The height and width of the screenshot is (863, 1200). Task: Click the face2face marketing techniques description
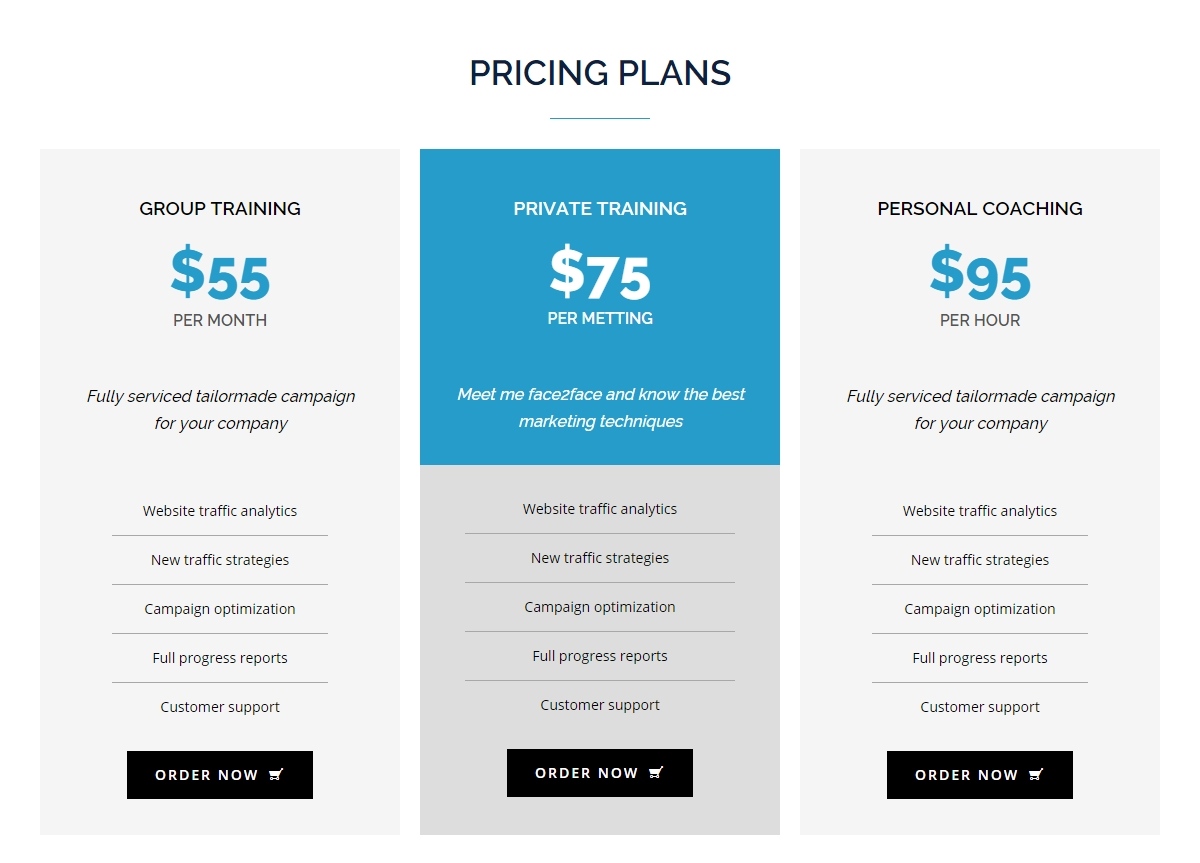tap(600, 408)
